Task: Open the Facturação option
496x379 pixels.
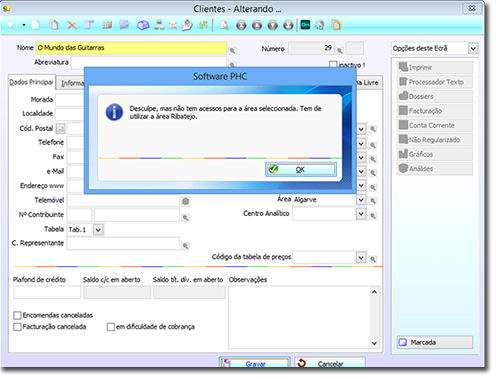Action: pyautogui.click(x=435, y=111)
